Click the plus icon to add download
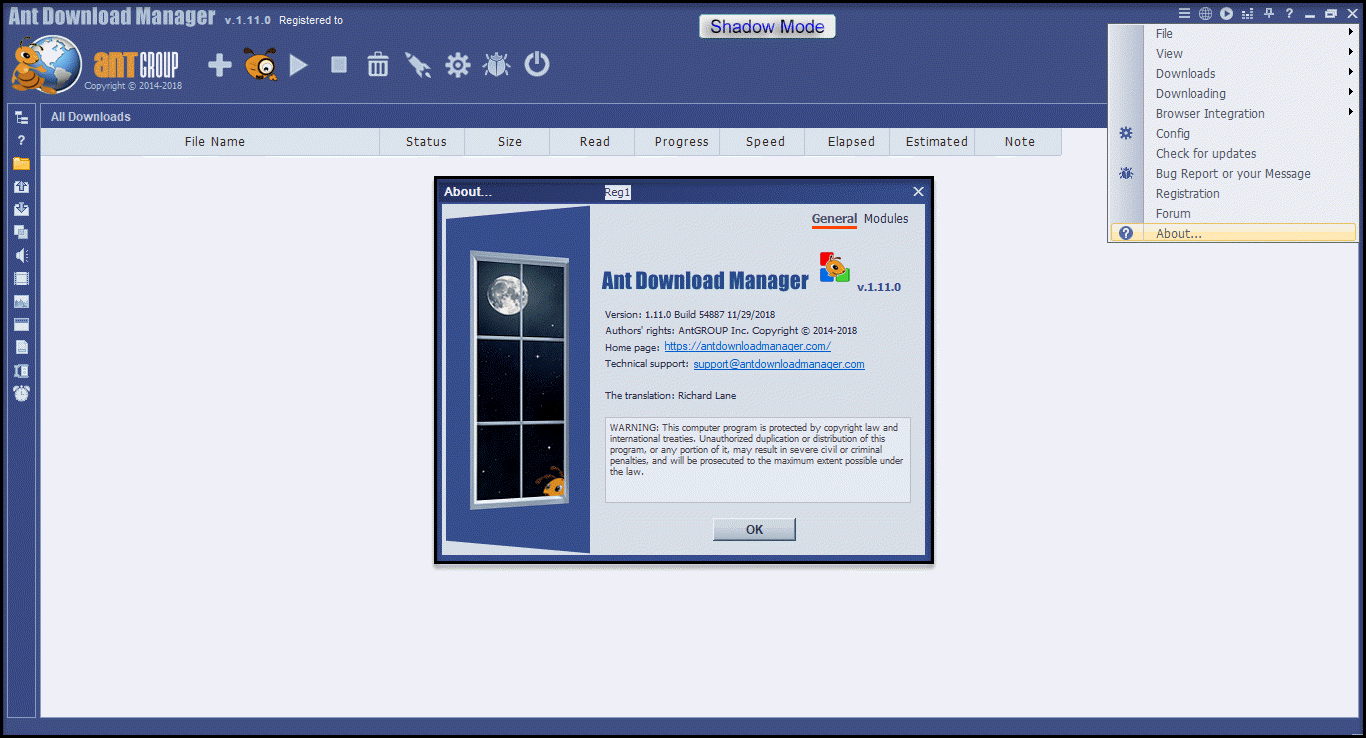Screen dimensions: 1366x738 [220, 66]
